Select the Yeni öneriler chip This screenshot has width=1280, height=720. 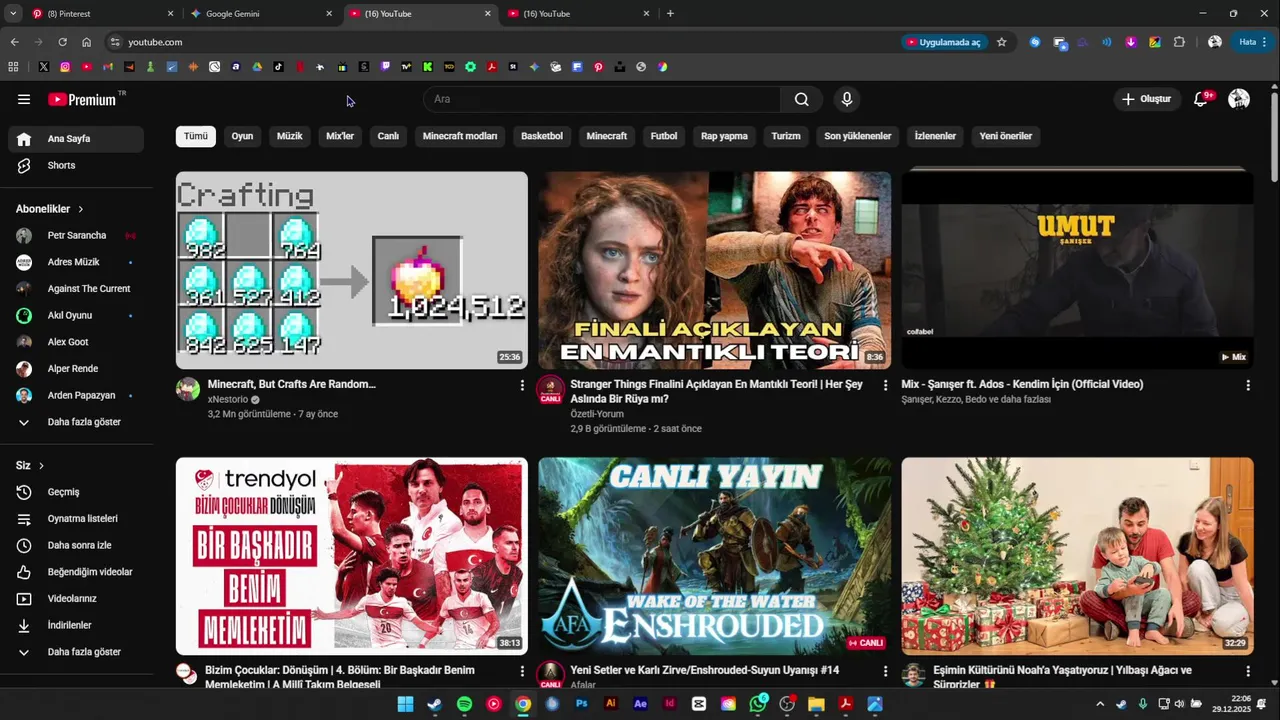[1006, 136]
